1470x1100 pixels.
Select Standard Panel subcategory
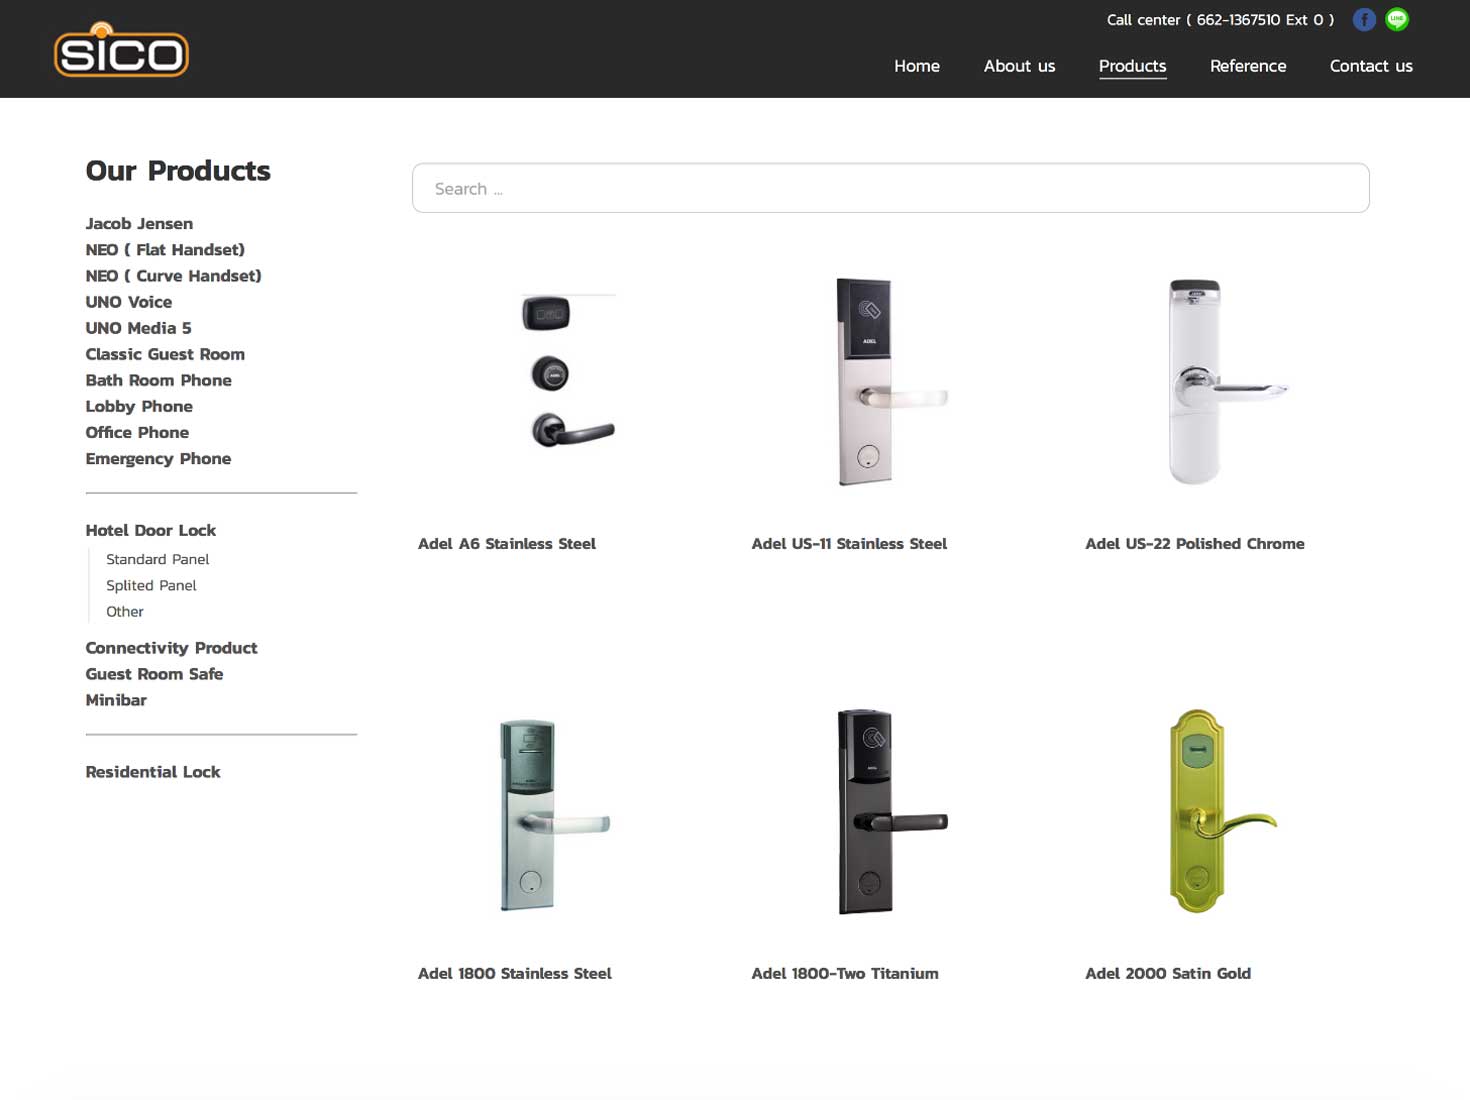tap(157, 559)
